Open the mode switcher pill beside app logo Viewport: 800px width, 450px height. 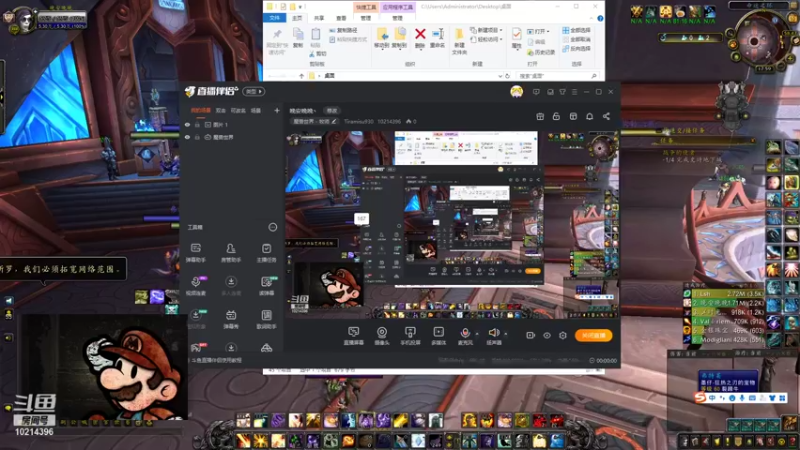(254, 91)
